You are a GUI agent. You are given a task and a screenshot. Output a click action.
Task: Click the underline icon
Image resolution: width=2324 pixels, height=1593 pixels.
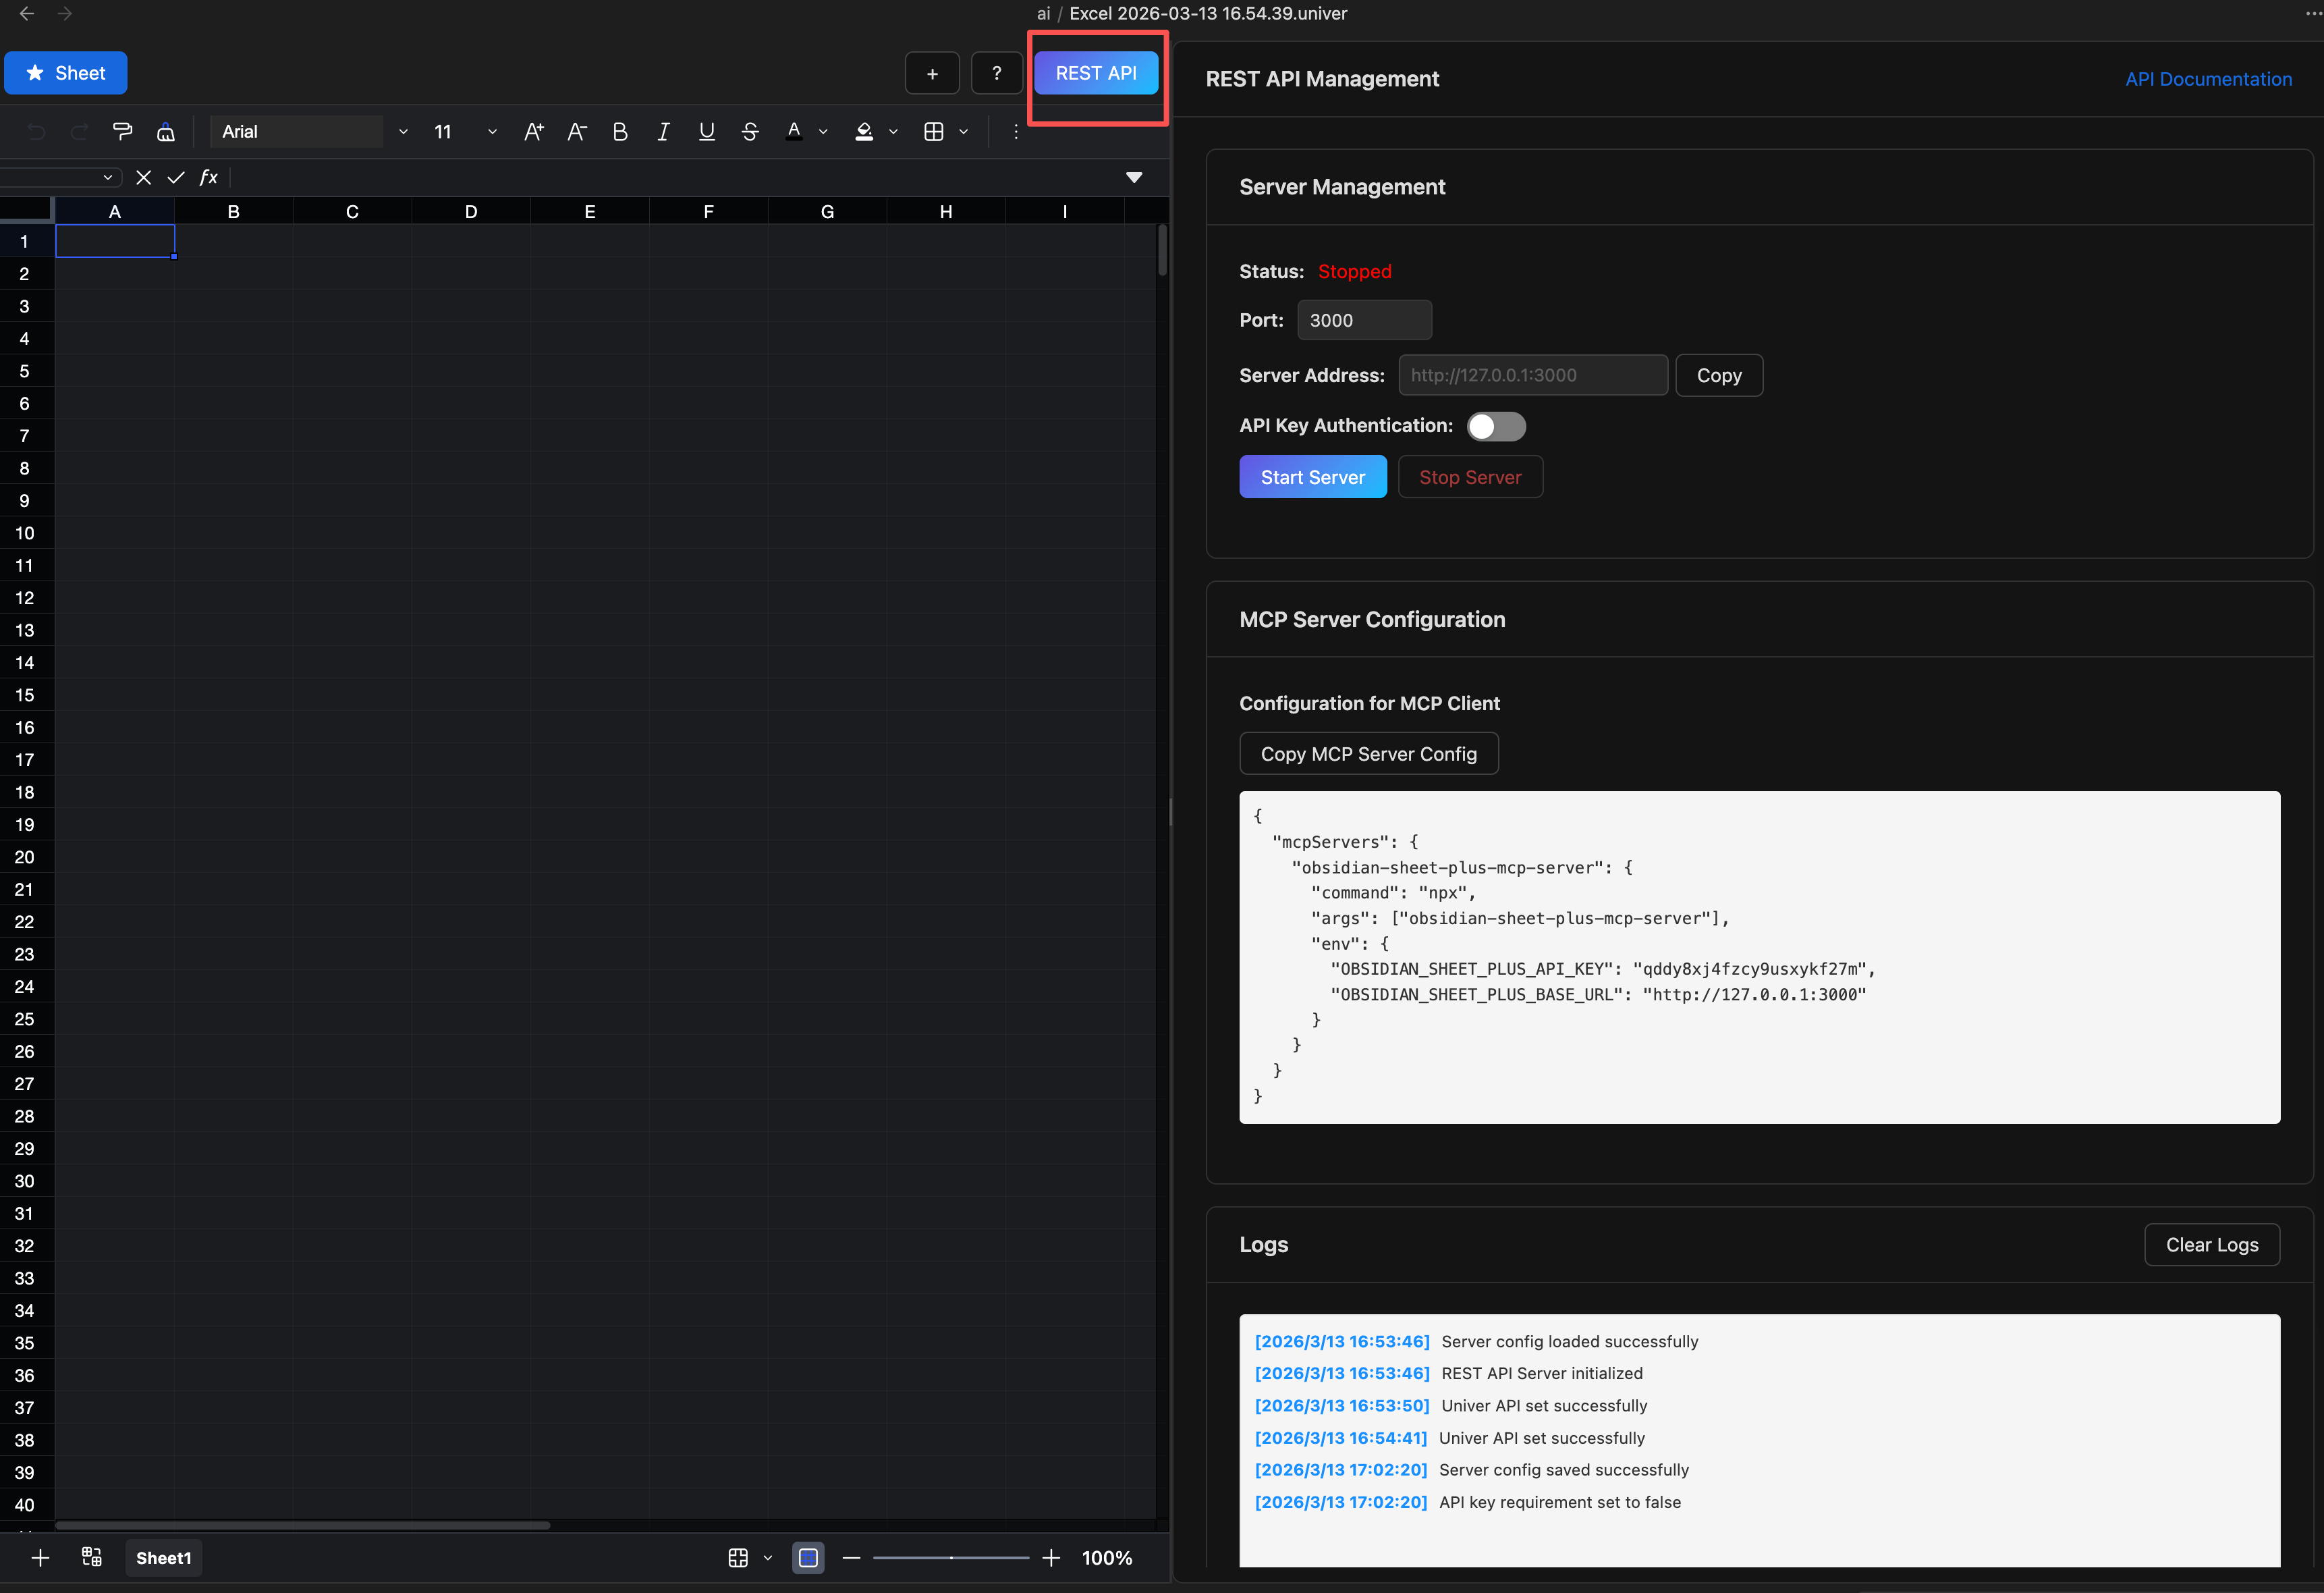click(x=706, y=132)
